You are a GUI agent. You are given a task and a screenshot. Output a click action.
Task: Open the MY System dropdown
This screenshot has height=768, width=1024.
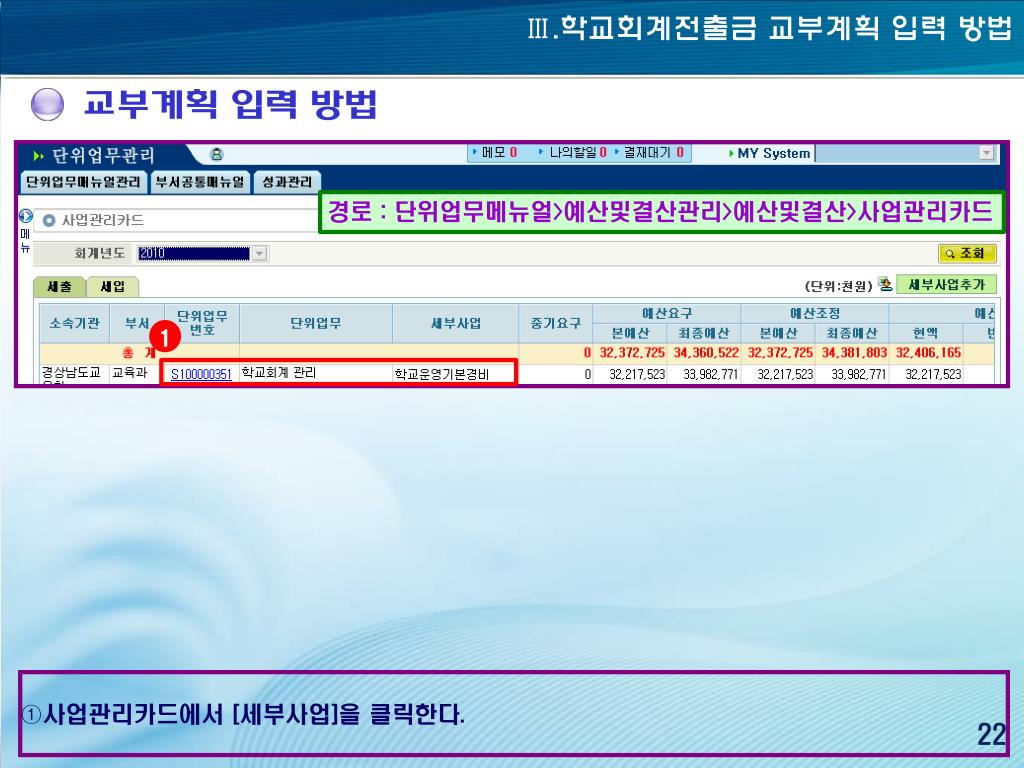click(x=986, y=153)
